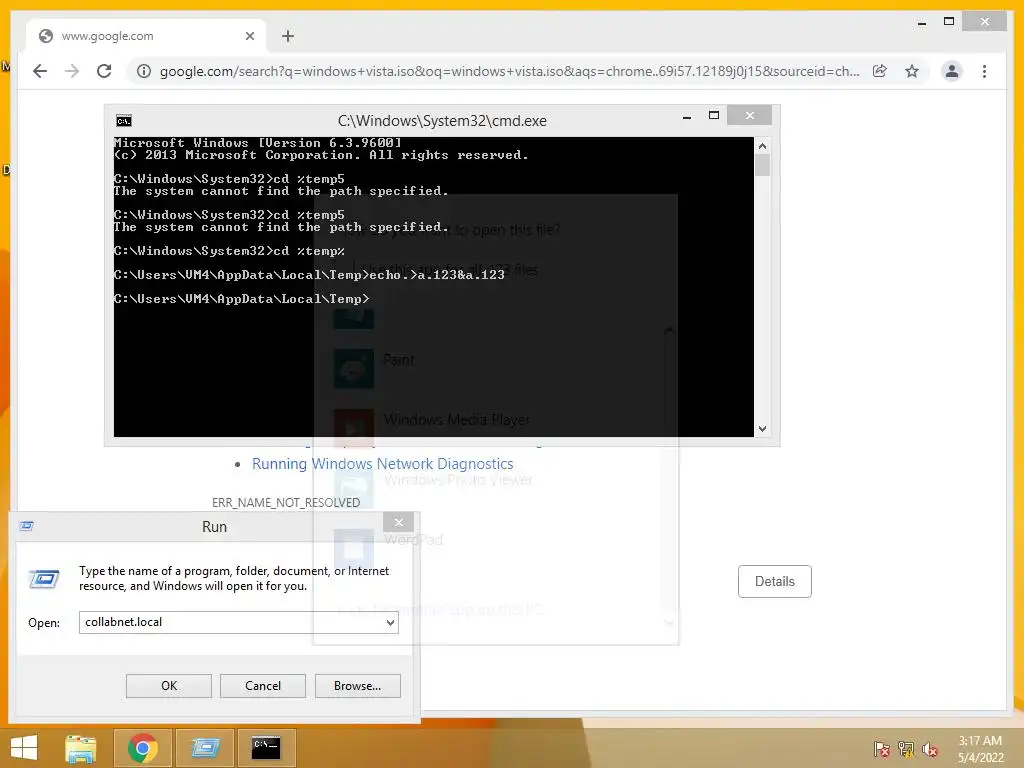Click the cmd prompt line C:\Users\VM4\AppData\Local\Temp>

pos(242,299)
